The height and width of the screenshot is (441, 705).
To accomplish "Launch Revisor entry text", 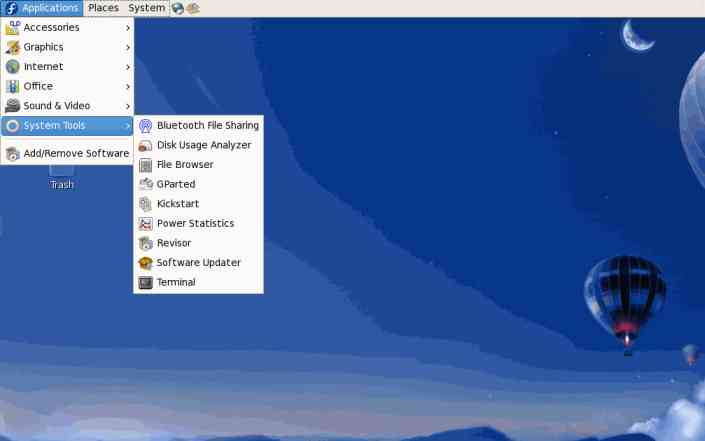I will pos(174,243).
